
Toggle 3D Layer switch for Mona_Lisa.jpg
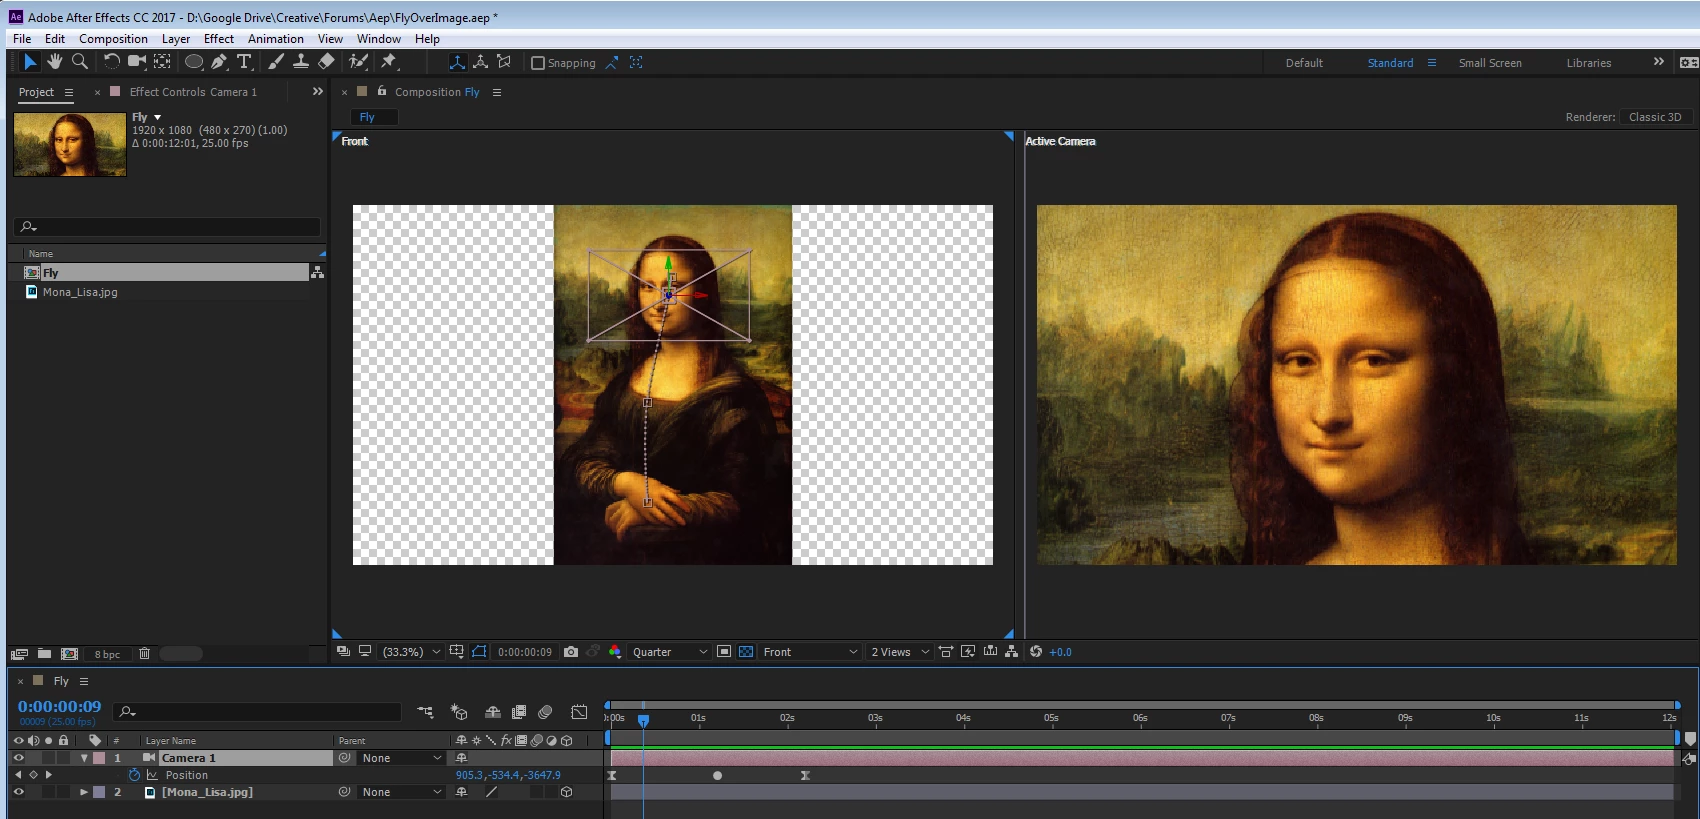pos(567,792)
